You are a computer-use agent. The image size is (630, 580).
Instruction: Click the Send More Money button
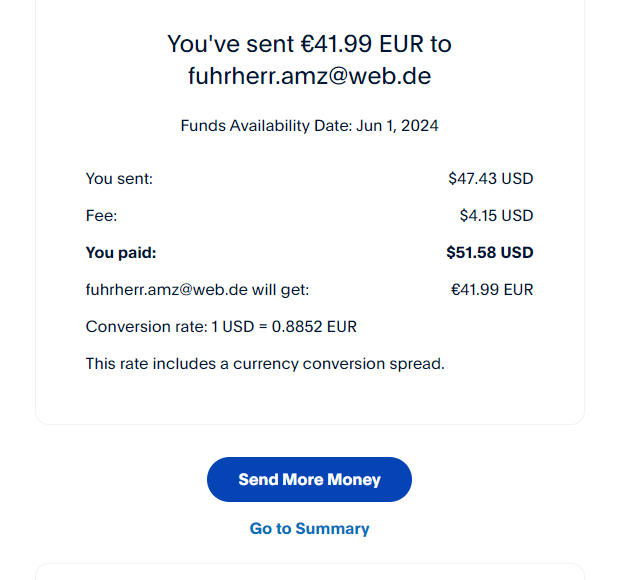tap(309, 480)
